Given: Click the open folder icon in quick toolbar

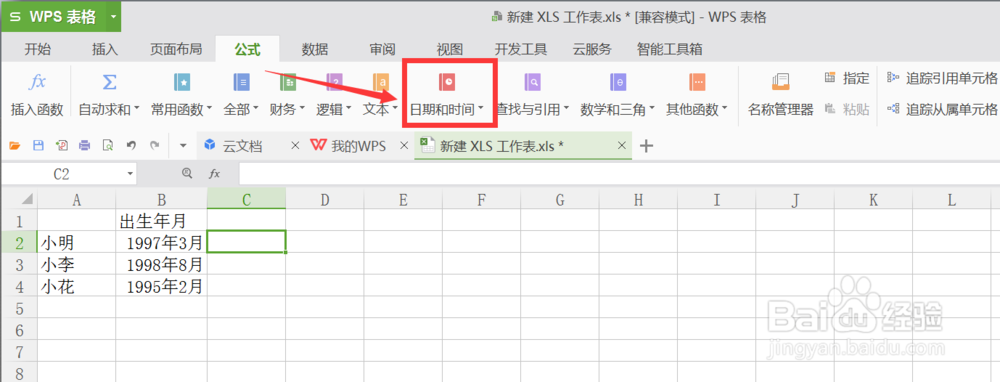Looking at the screenshot, I should [15, 146].
